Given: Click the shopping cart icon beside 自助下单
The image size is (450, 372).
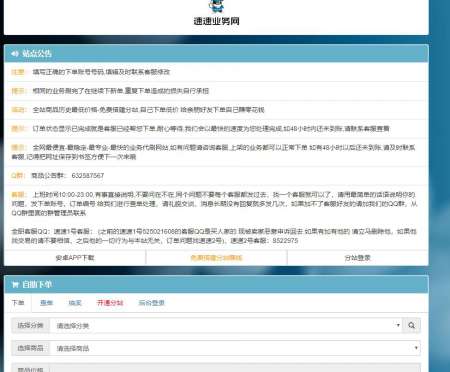Looking at the screenshot, I should [15, 285].
